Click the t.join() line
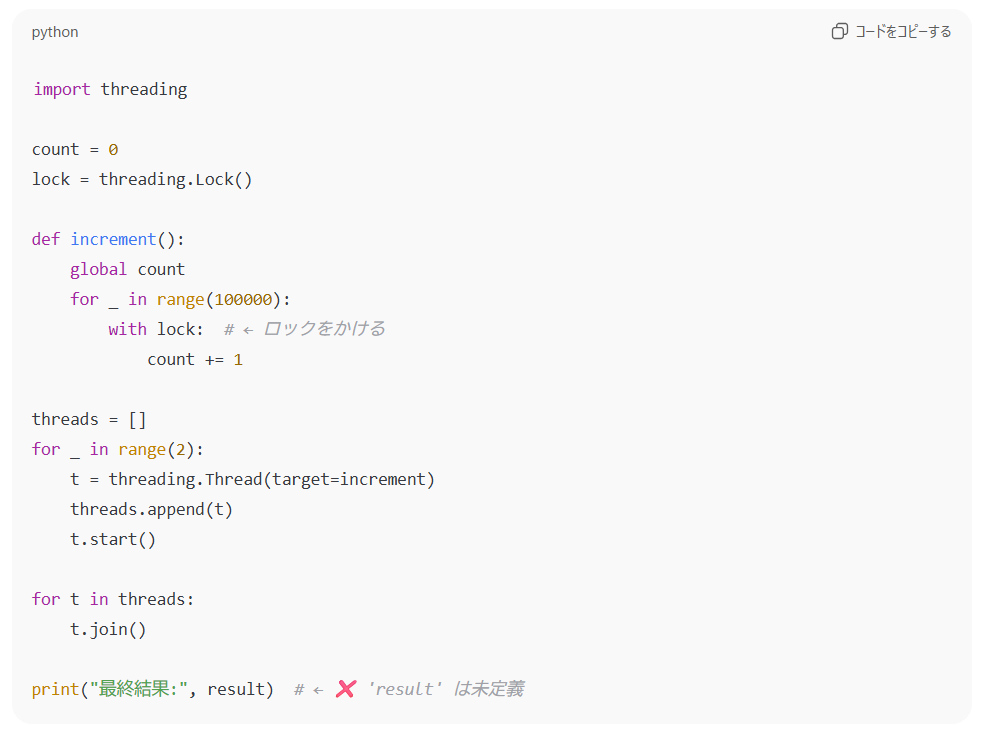 (x=108, y=629)
